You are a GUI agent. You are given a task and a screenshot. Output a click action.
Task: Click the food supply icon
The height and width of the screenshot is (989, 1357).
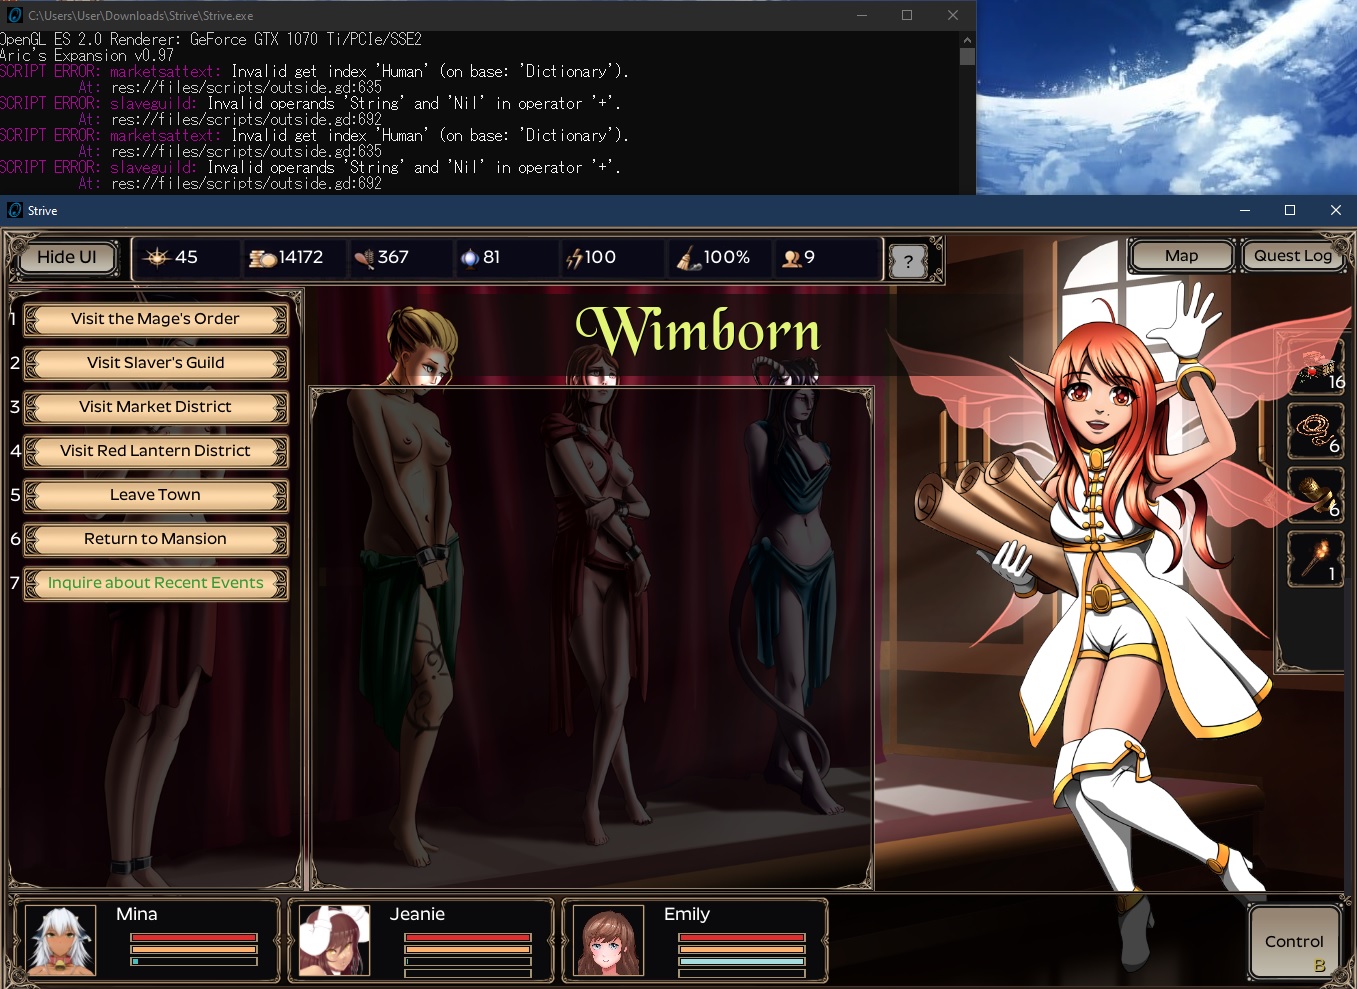[363, 258]
